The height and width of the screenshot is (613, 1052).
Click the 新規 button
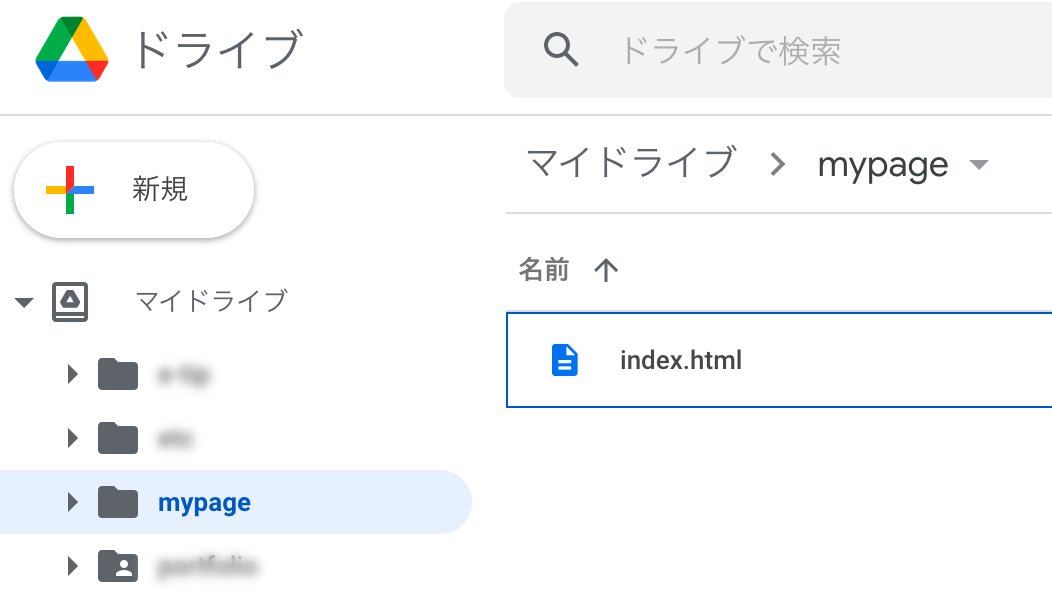(134, 190)
